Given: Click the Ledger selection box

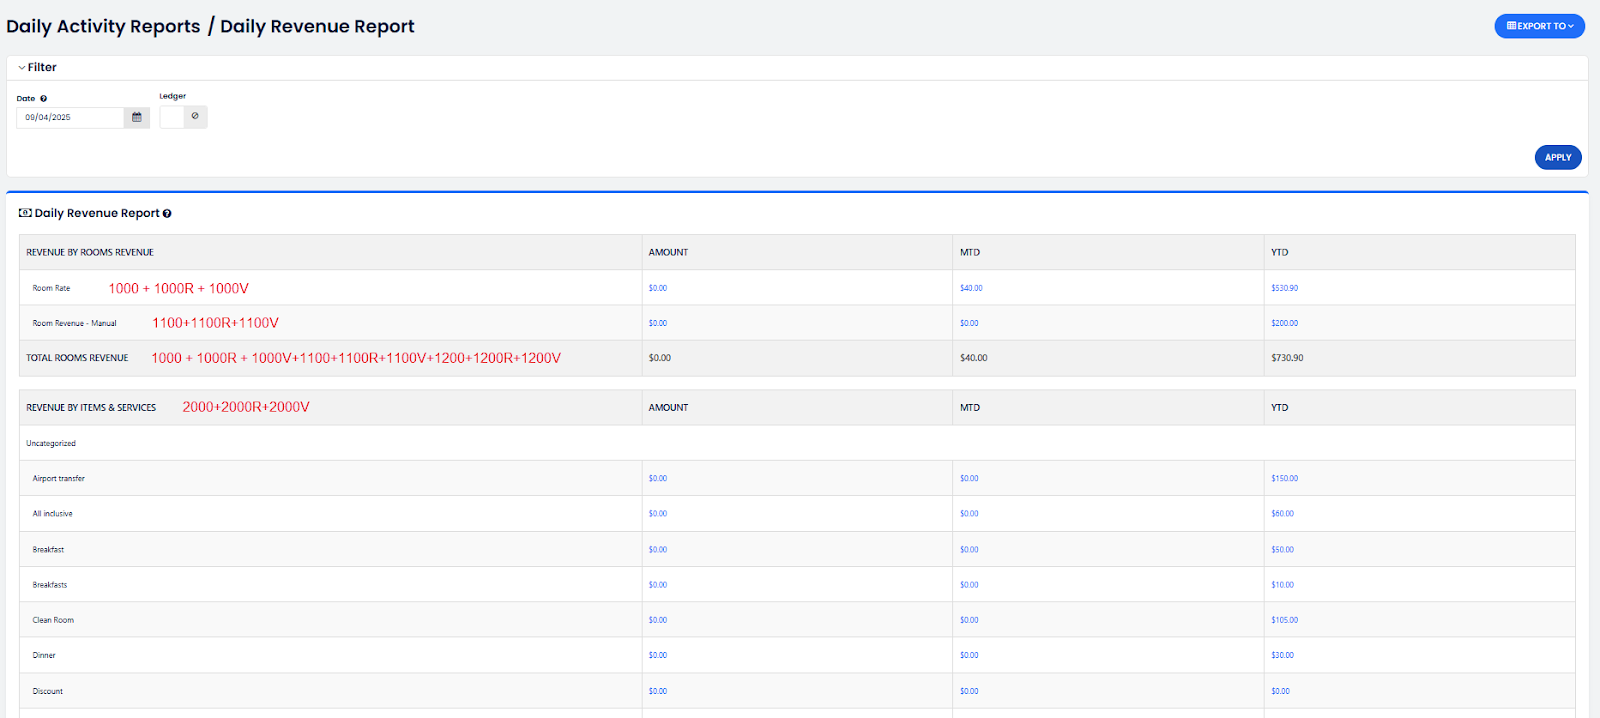Looking at the screenshot, I should coord(172,117).
